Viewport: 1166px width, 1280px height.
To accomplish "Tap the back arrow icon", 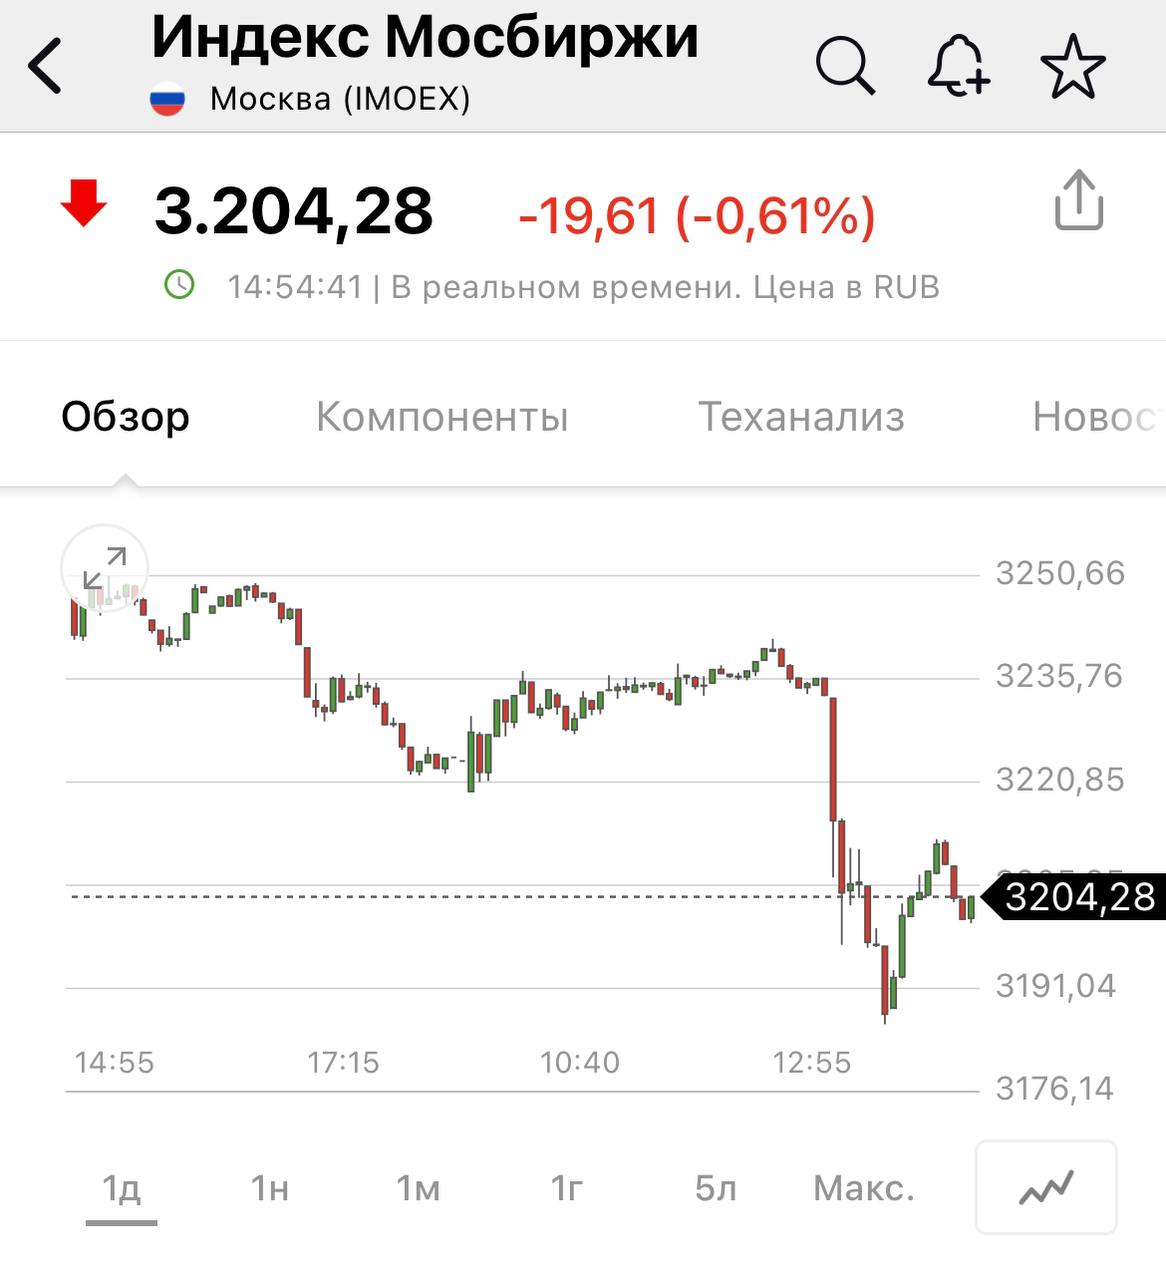I will (46, 66).
